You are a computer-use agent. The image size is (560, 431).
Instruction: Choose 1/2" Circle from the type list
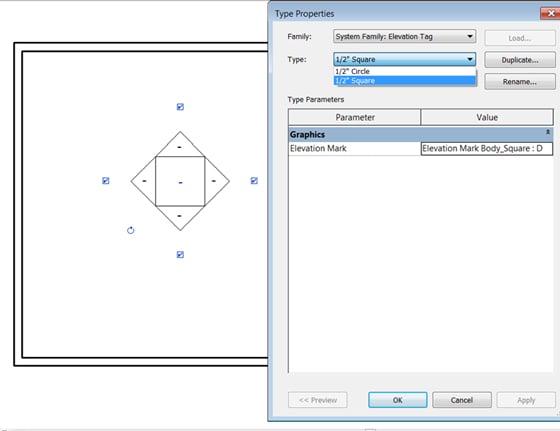pyautogui.click(x=405, y=71)
